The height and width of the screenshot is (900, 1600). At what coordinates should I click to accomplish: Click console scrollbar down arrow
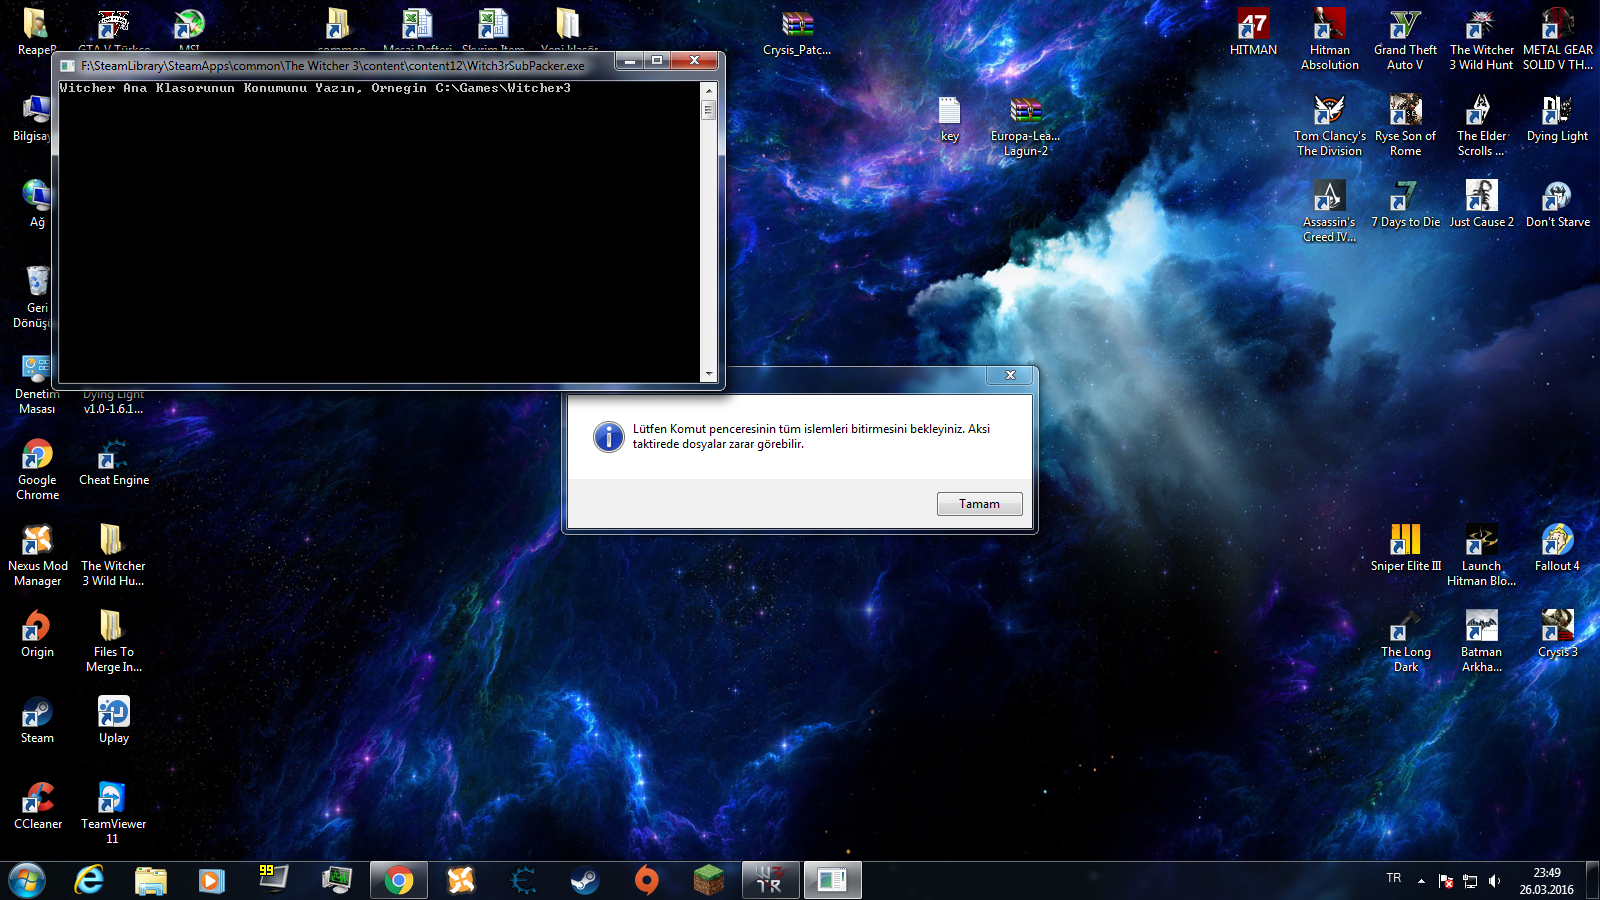(x=708, y=374)
